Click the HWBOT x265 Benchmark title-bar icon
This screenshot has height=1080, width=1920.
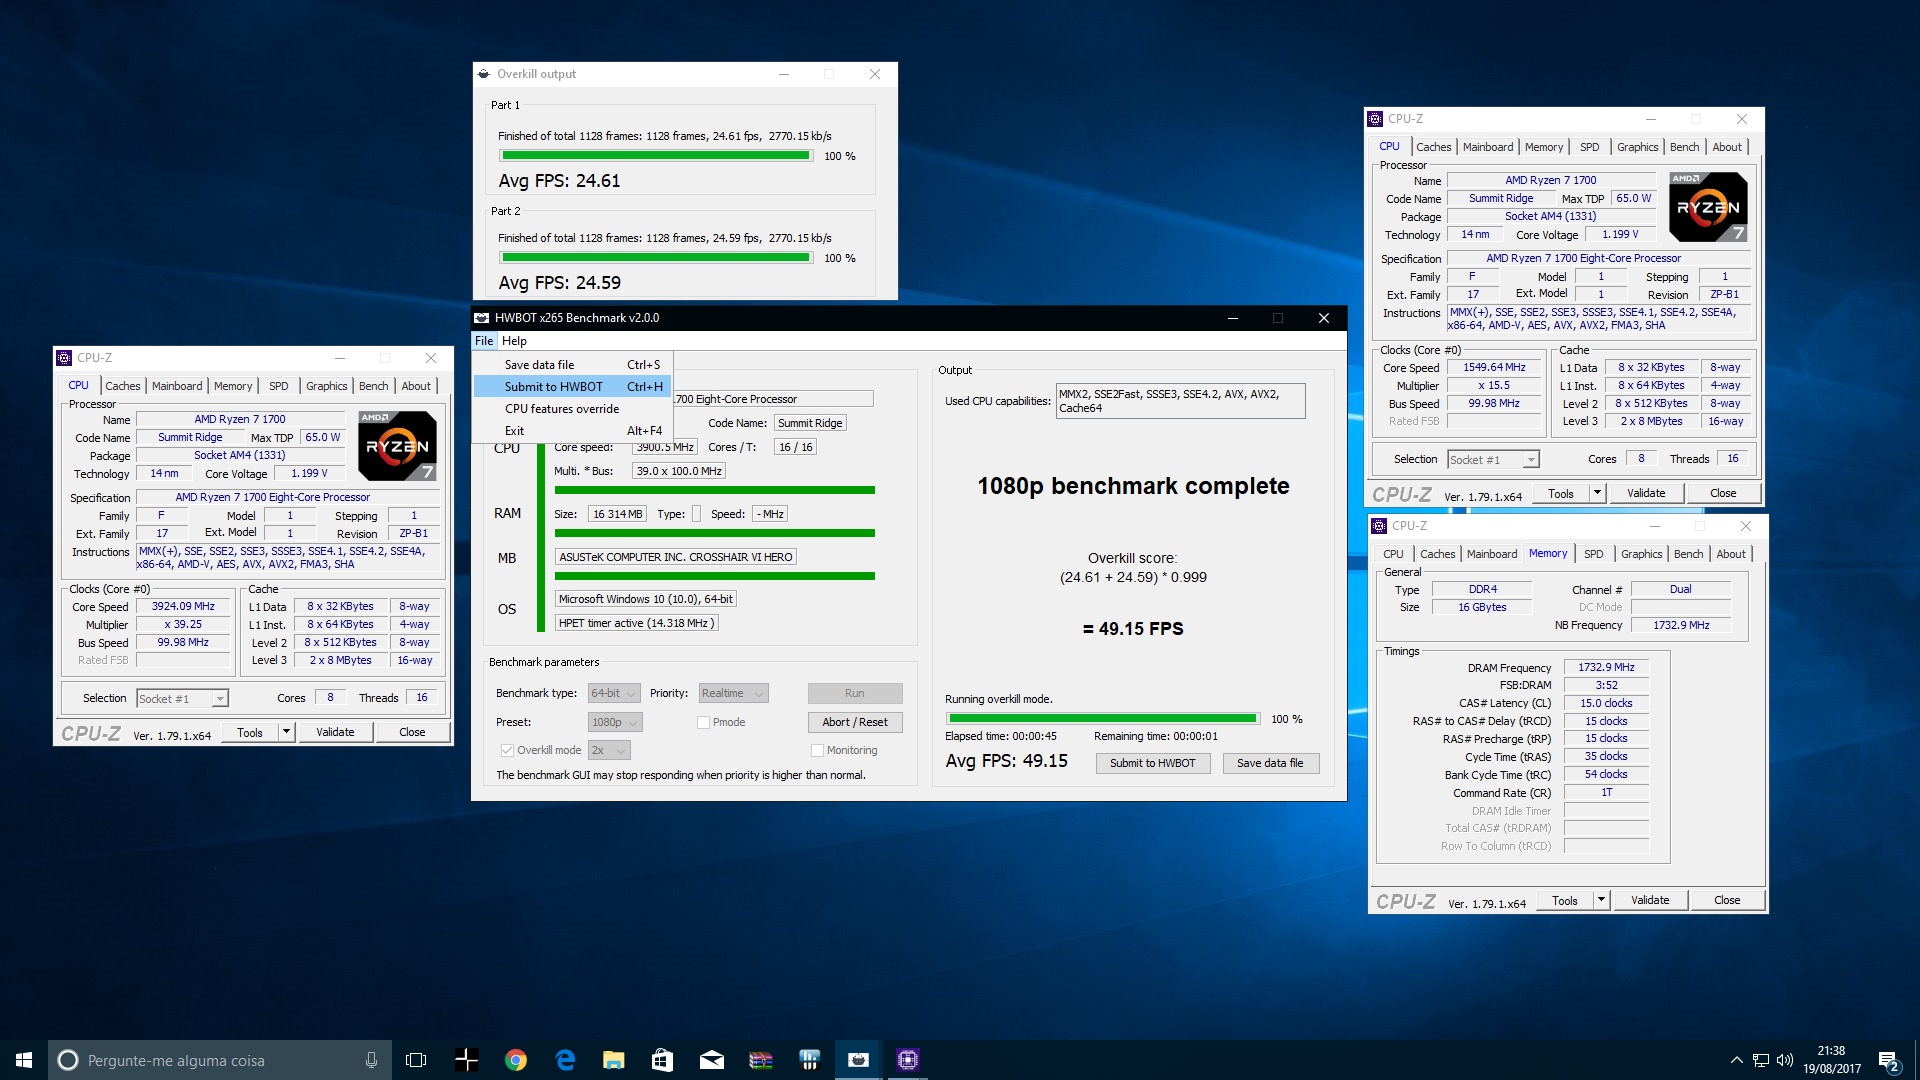point(482,318)
